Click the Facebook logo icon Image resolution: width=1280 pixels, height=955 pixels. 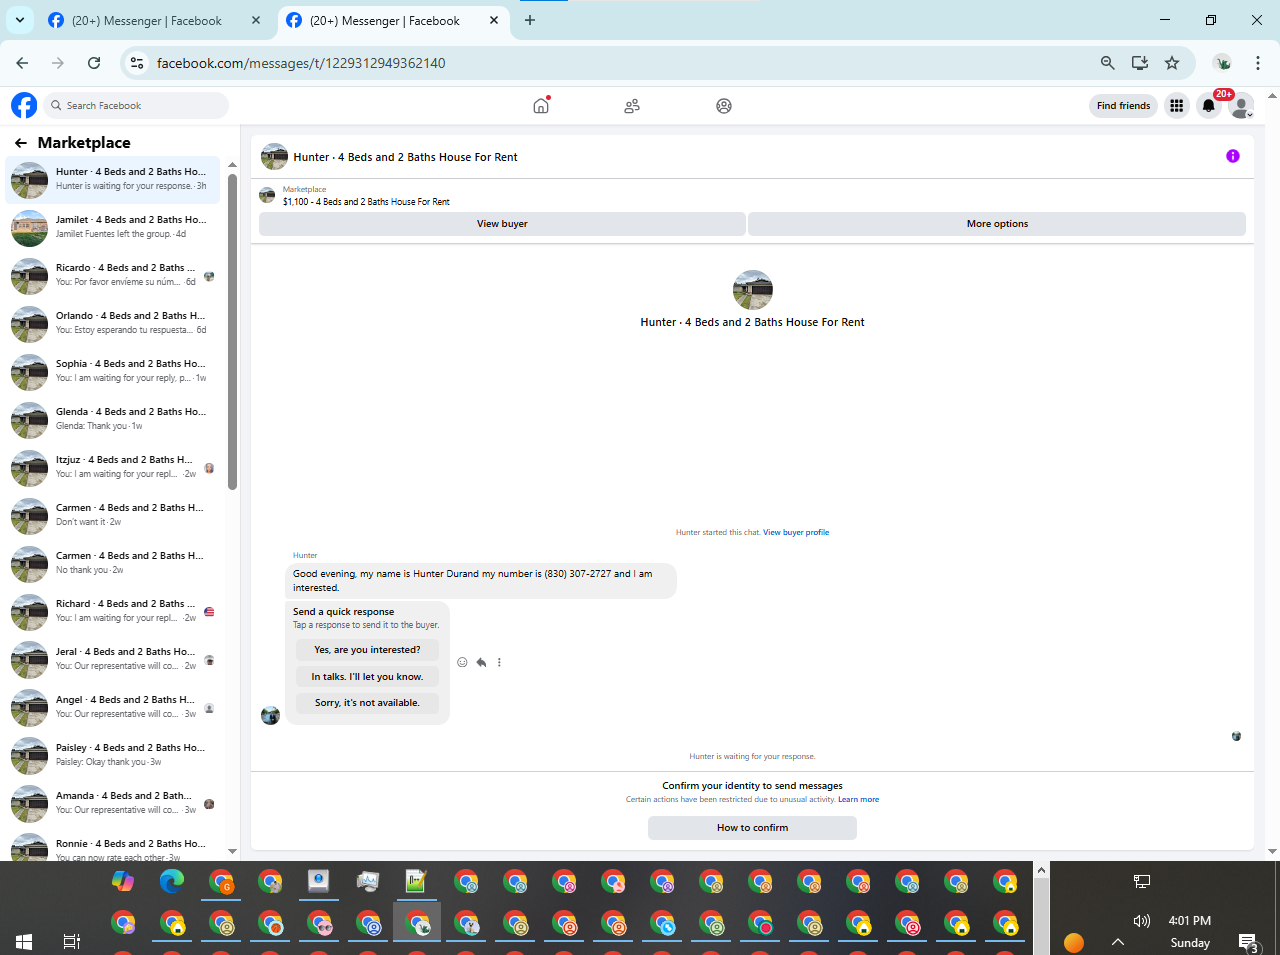pyautogui.click(x=24, y=105)
